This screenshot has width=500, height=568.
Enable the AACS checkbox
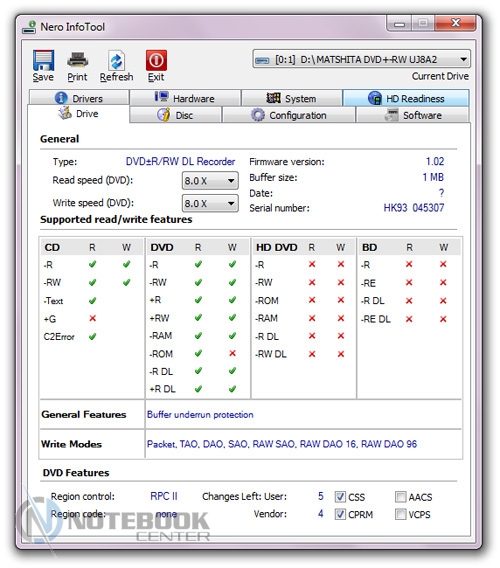point(400,497)
